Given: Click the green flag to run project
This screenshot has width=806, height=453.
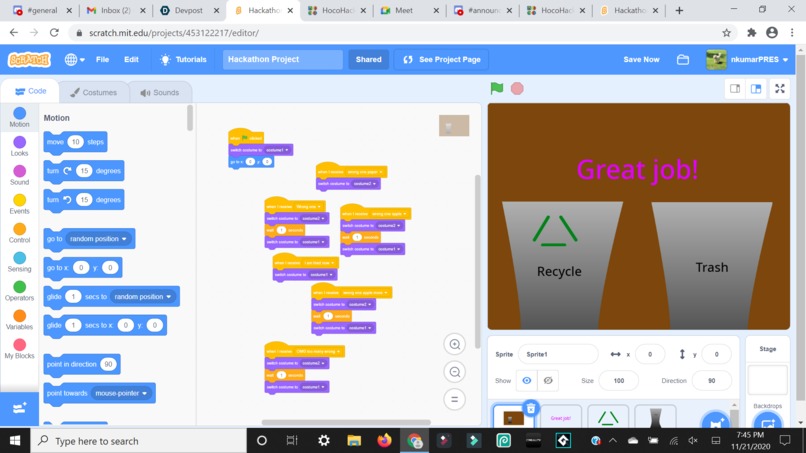Looking at the screenshot, I should point(497,88).
